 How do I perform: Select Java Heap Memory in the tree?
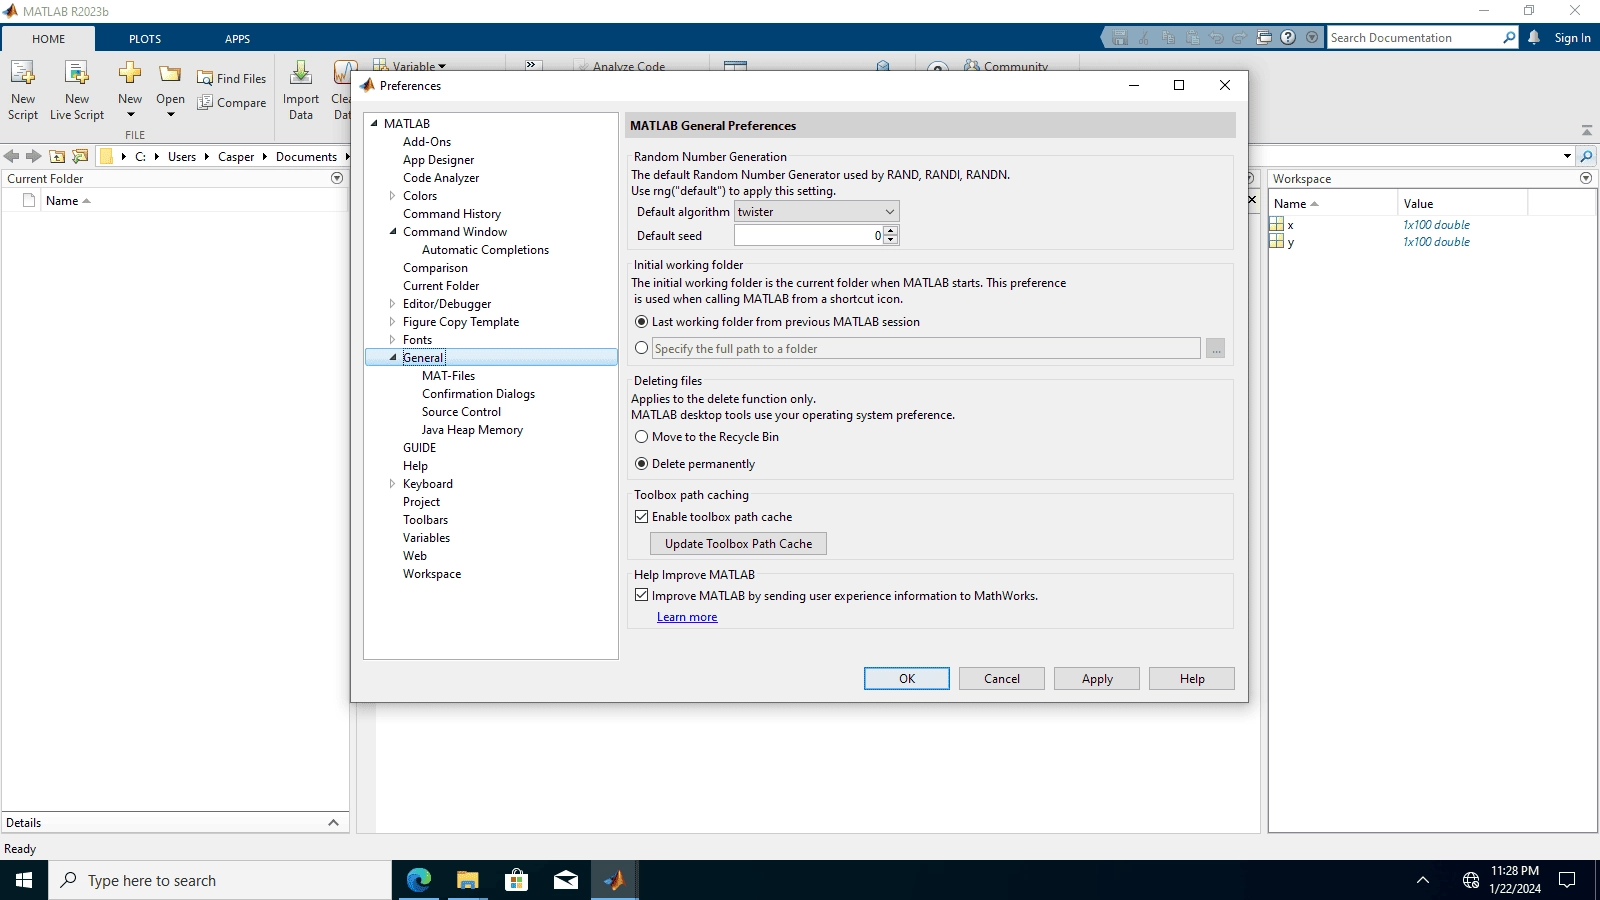click(x=472, y=430)
